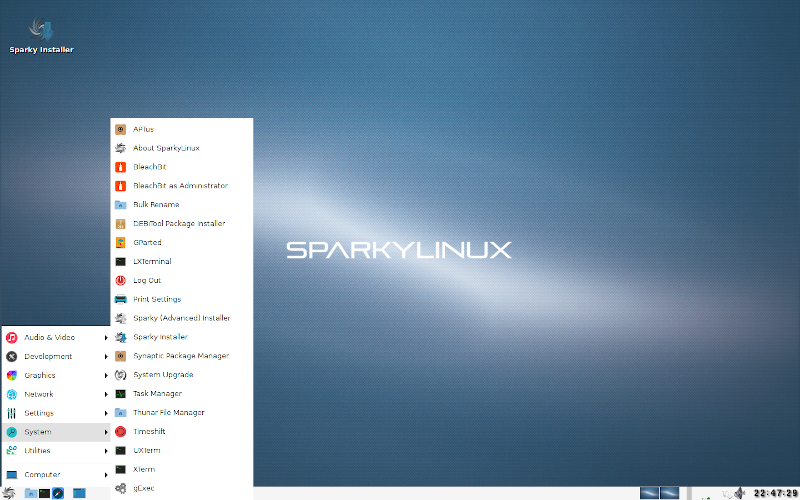Select the Sparky Installer desktop icon

coord(41,36)
